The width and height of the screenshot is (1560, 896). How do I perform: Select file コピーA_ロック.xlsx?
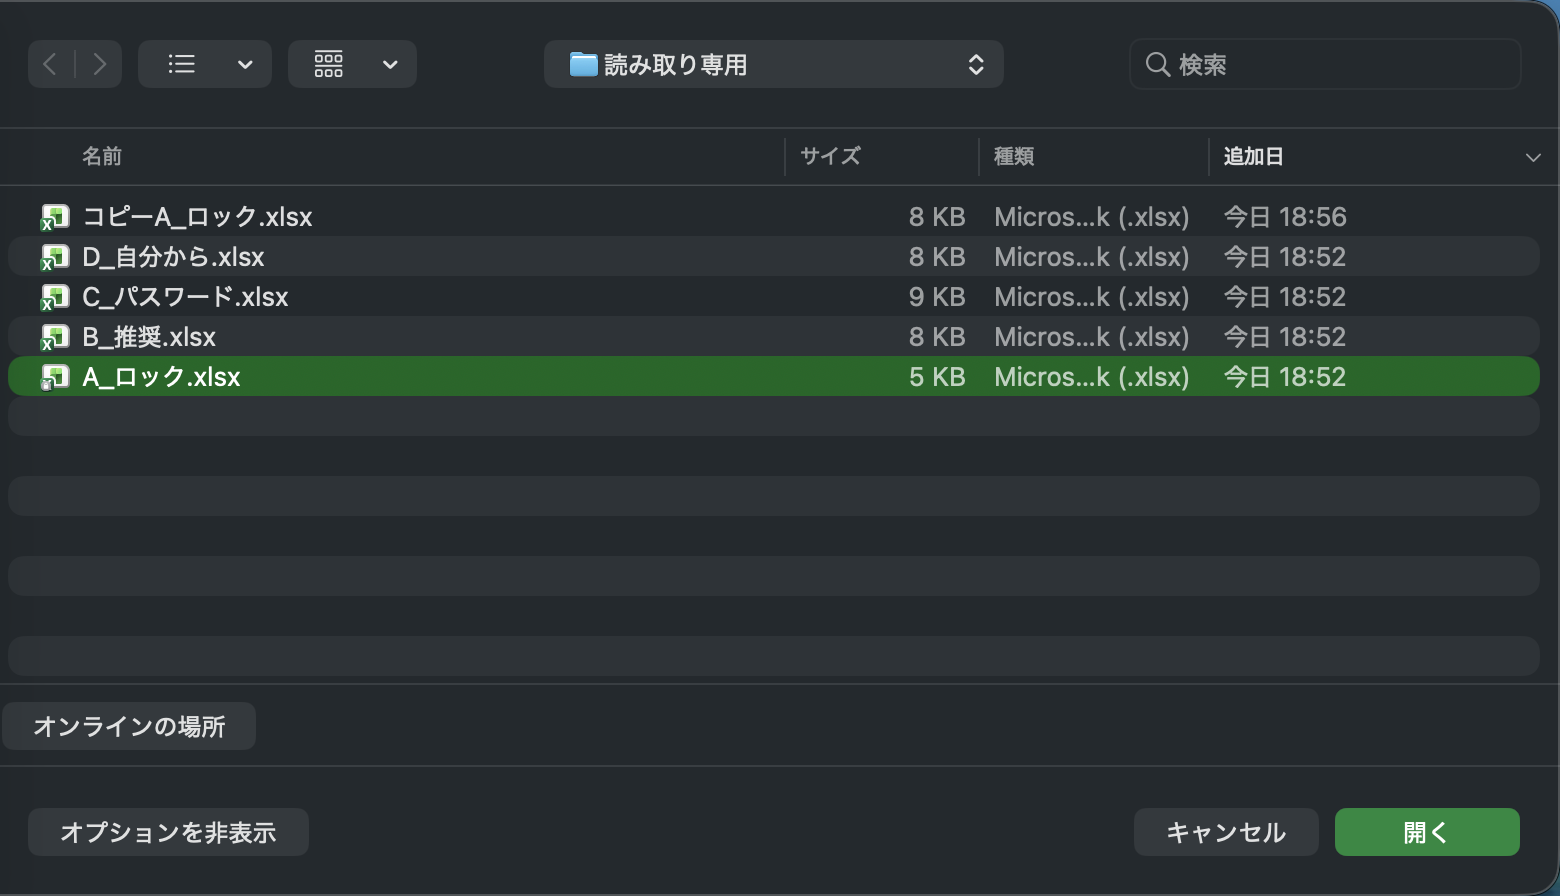773,217
